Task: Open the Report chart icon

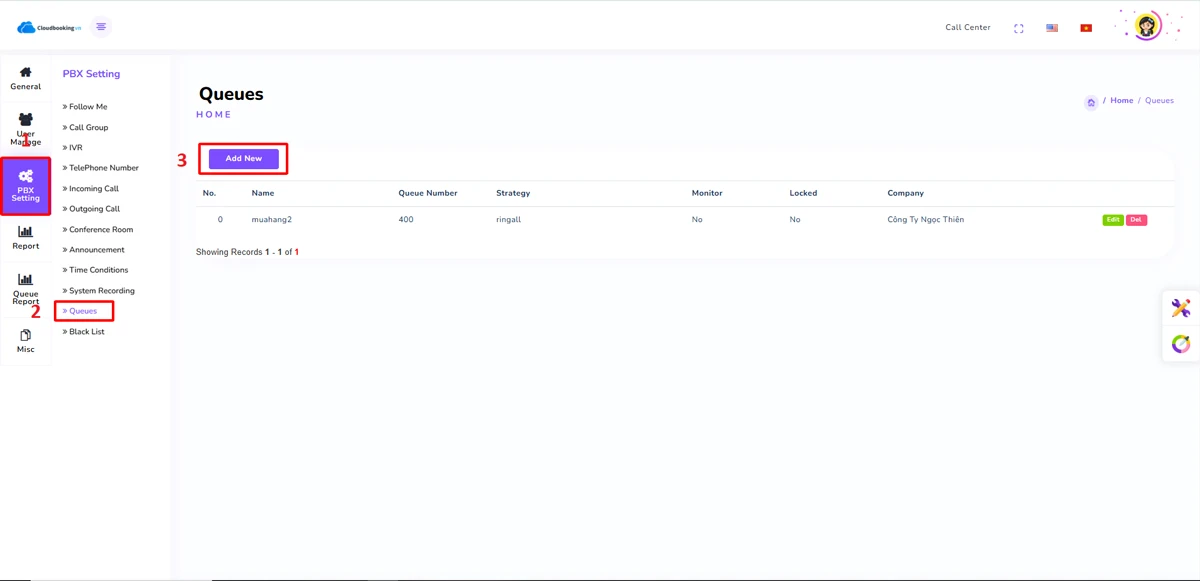Action: (26, 232)
